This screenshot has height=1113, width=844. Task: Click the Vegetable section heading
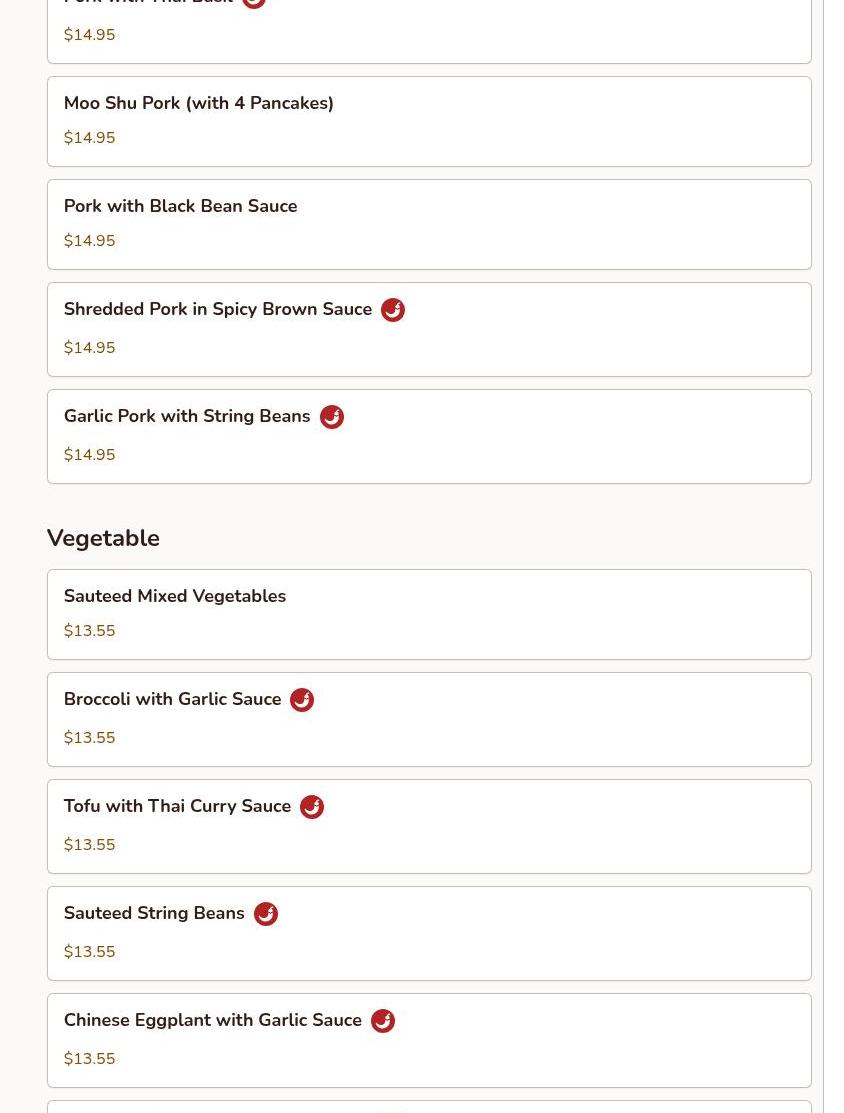103,538
